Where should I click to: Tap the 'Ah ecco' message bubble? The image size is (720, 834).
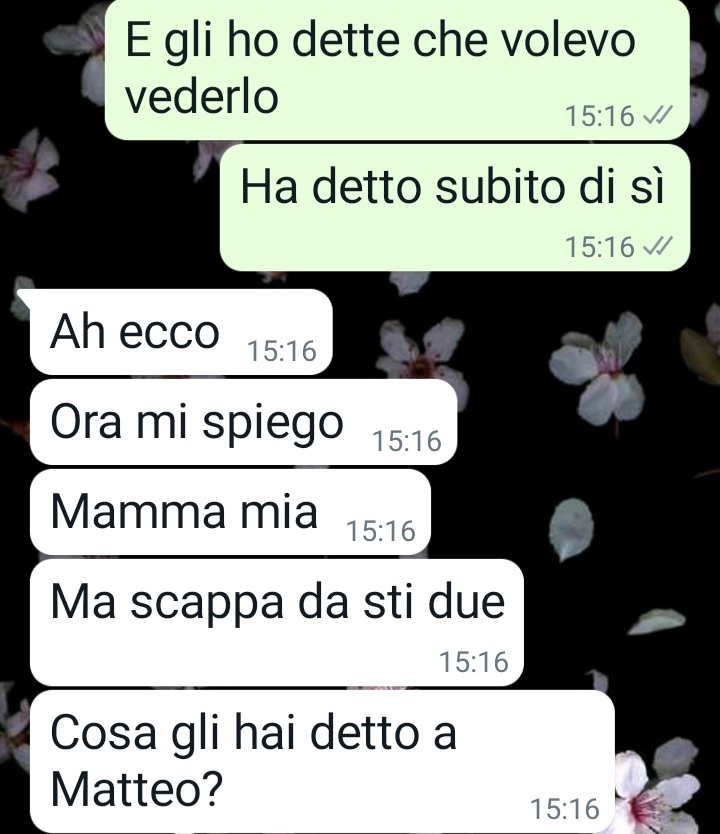click(x=181, y=332)
